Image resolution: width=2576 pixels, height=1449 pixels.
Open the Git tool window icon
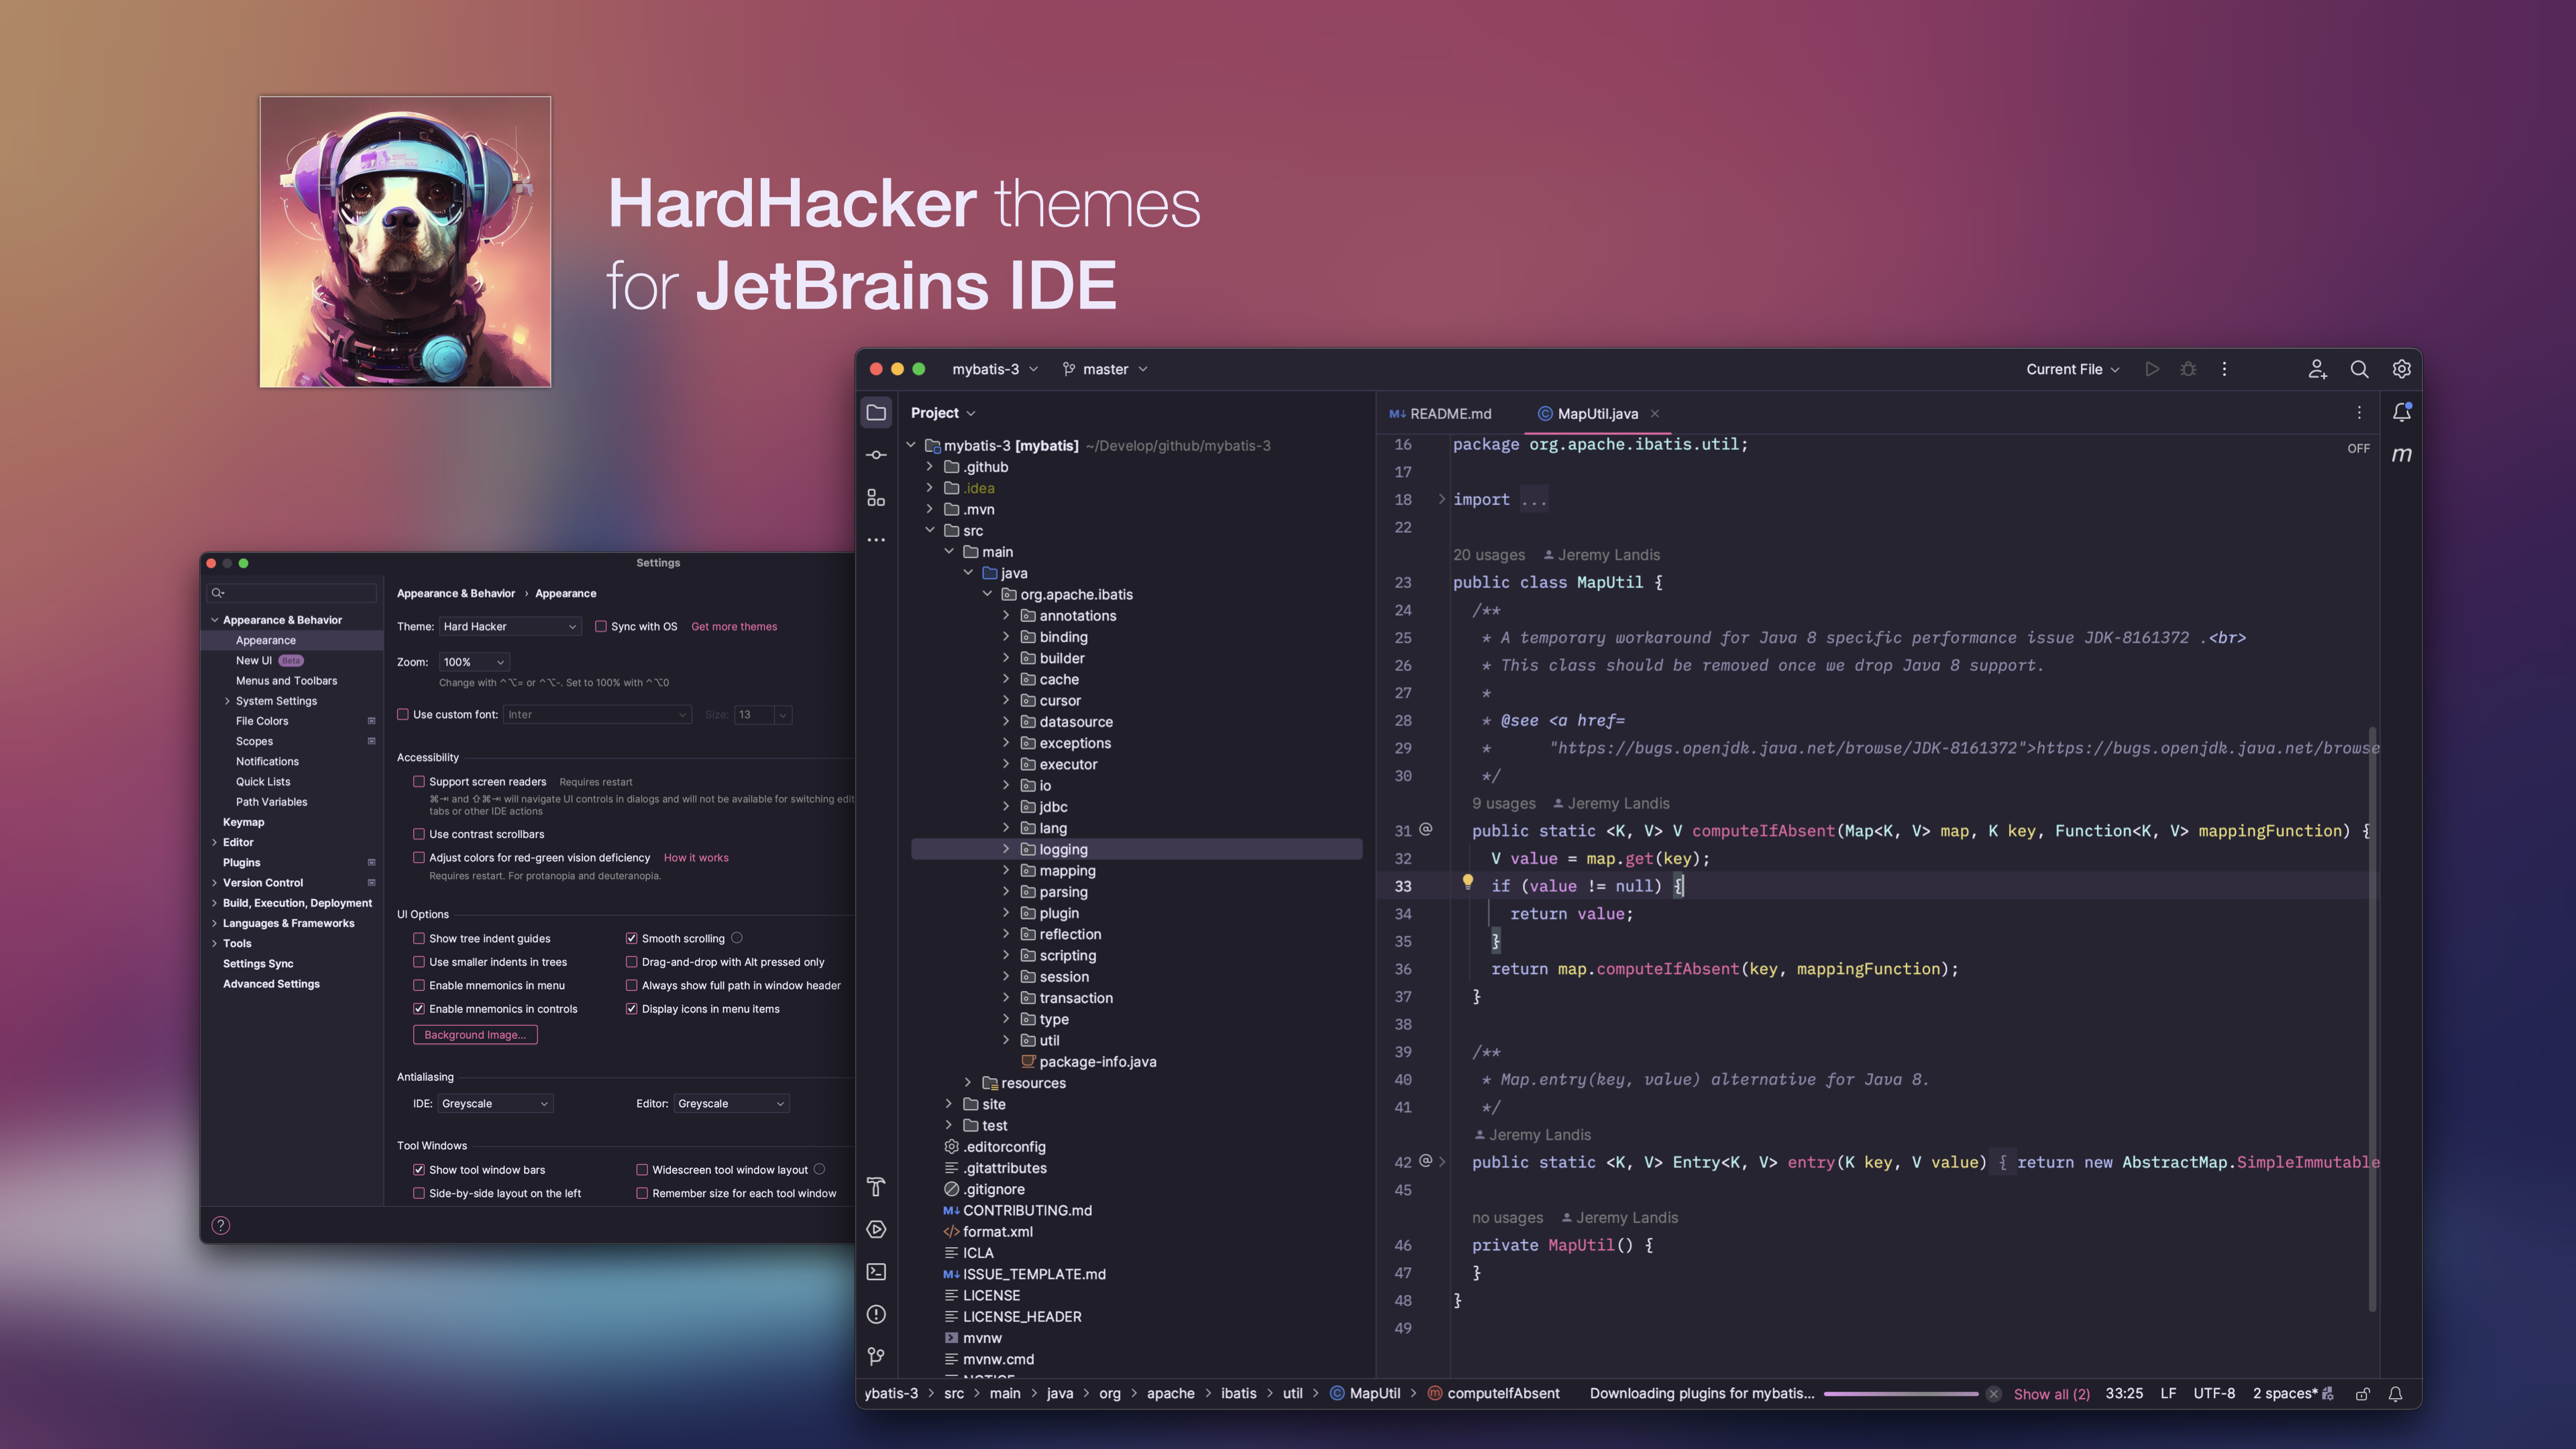coord(876,1356)
